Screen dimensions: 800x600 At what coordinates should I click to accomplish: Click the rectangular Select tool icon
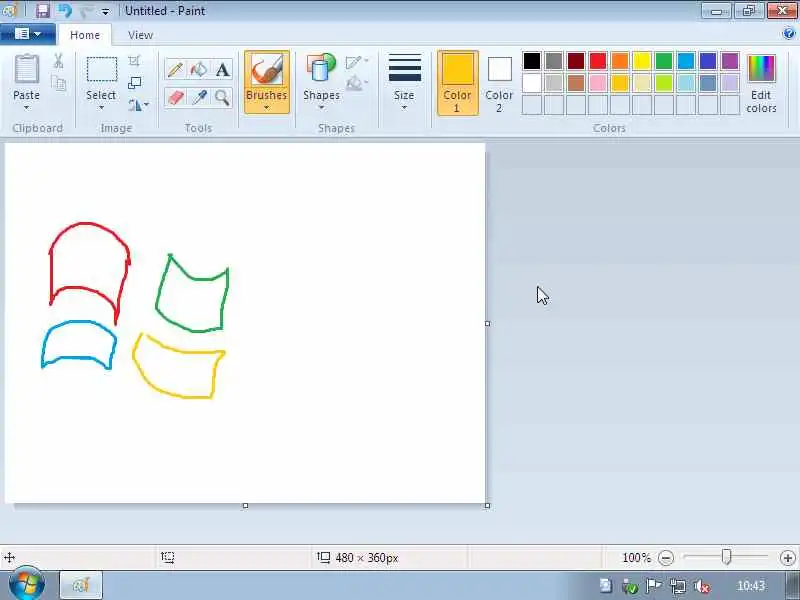(x=102, y=69)
